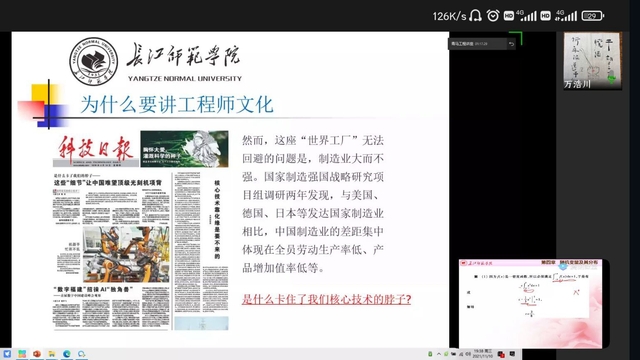Click the colorful grid app taskbar icon
The image size is (640, 360).
tap(22, 354)
